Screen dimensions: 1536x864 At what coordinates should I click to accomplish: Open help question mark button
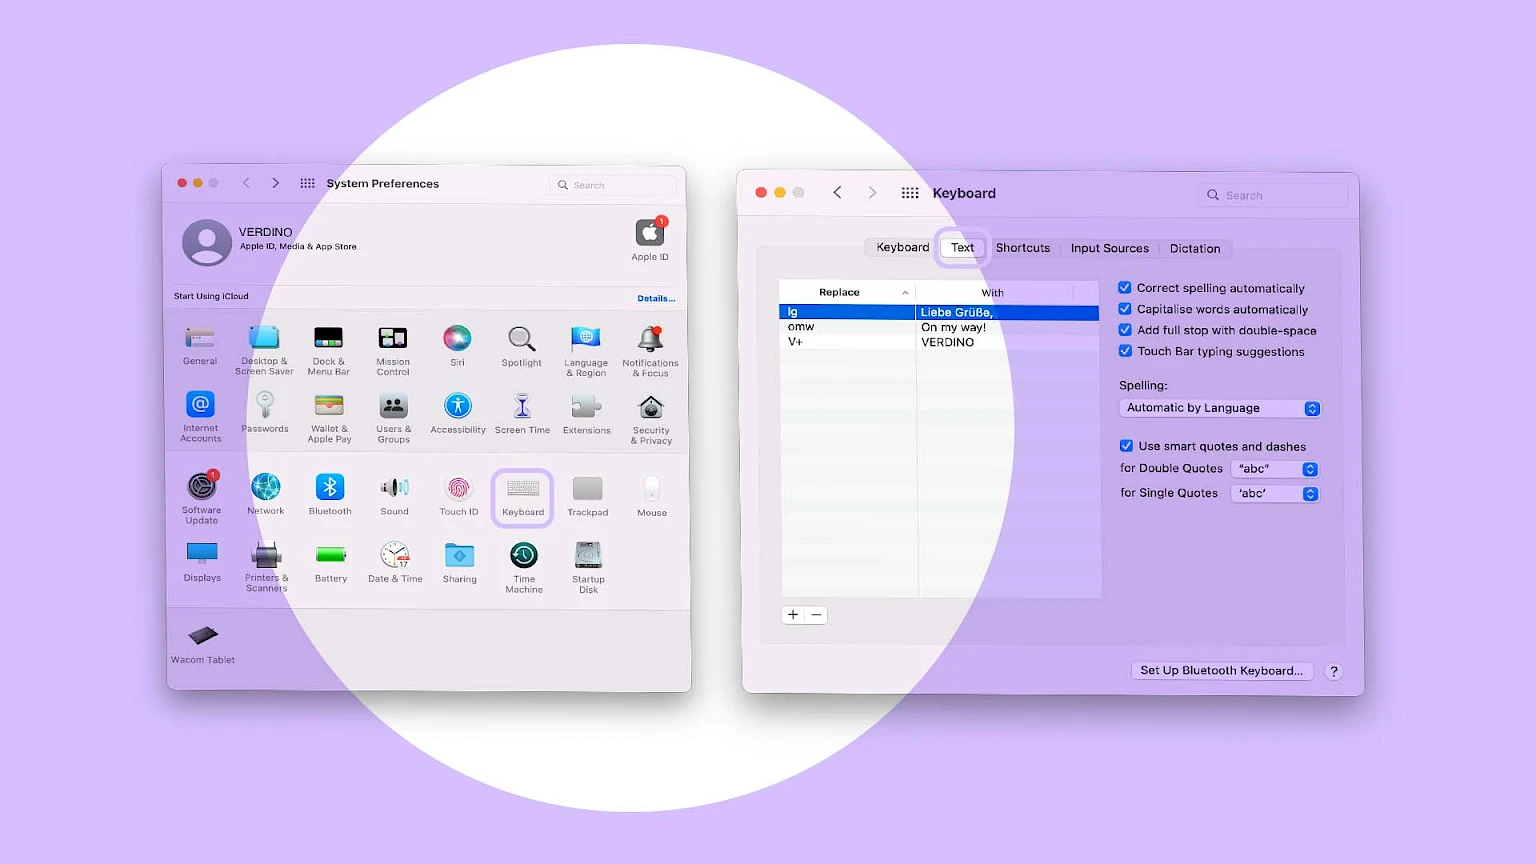[1333, 672]
